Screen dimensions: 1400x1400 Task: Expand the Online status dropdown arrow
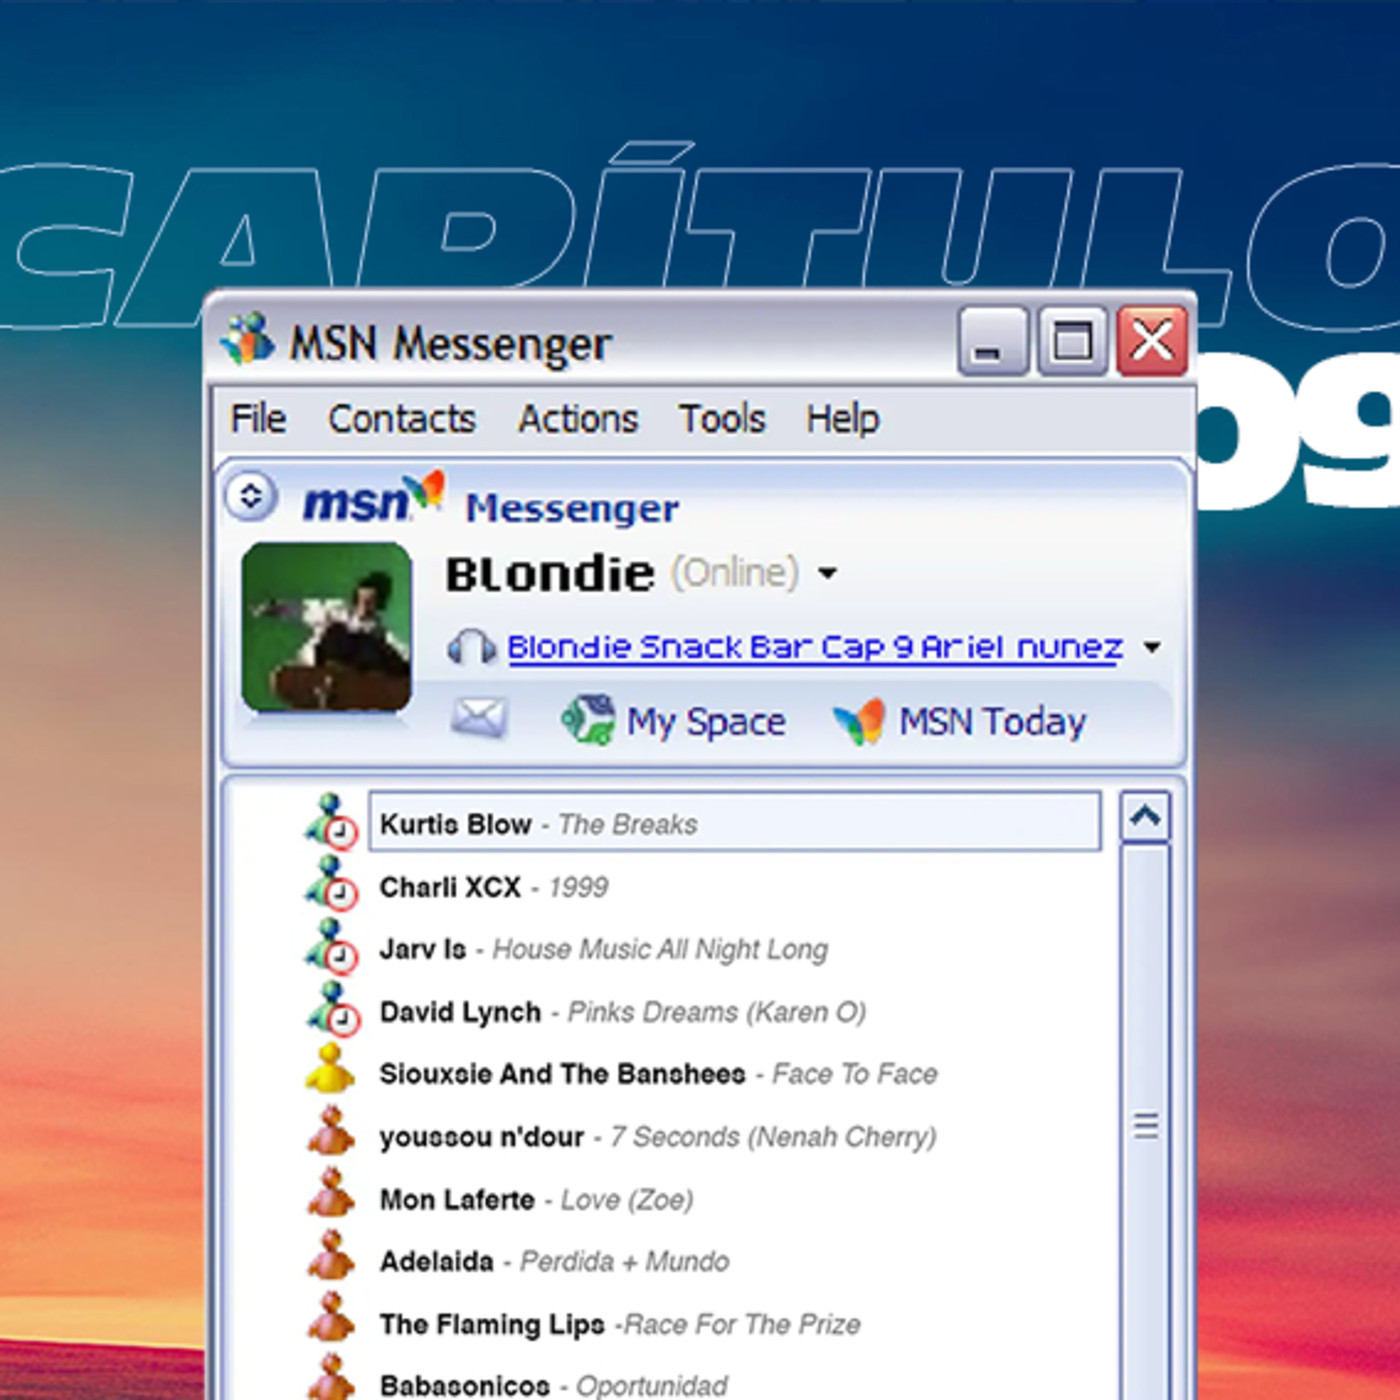click(x=827, y=574)
